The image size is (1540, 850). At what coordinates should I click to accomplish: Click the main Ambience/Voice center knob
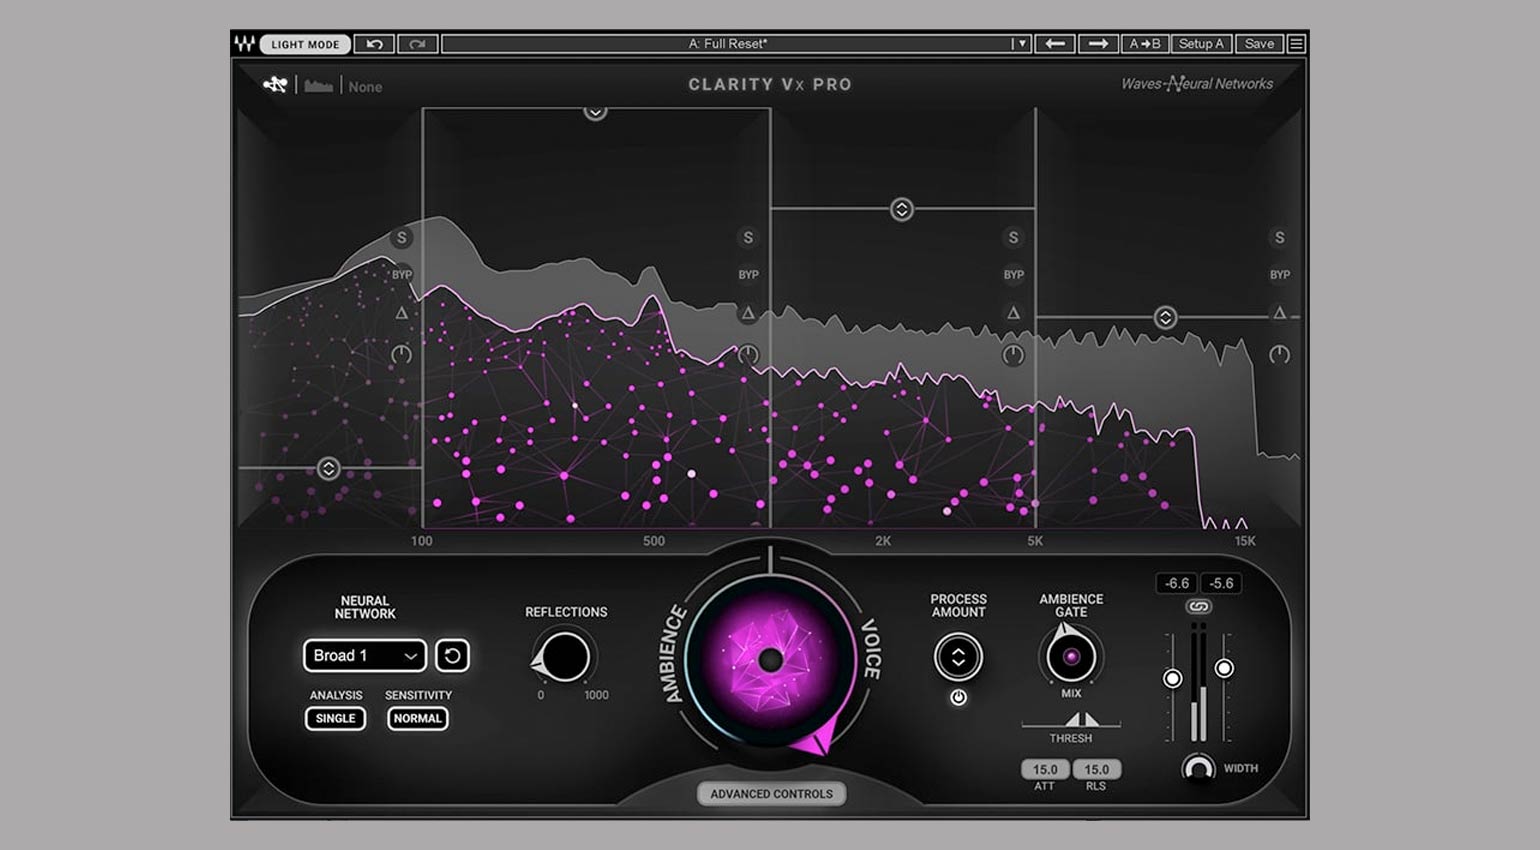770,660
